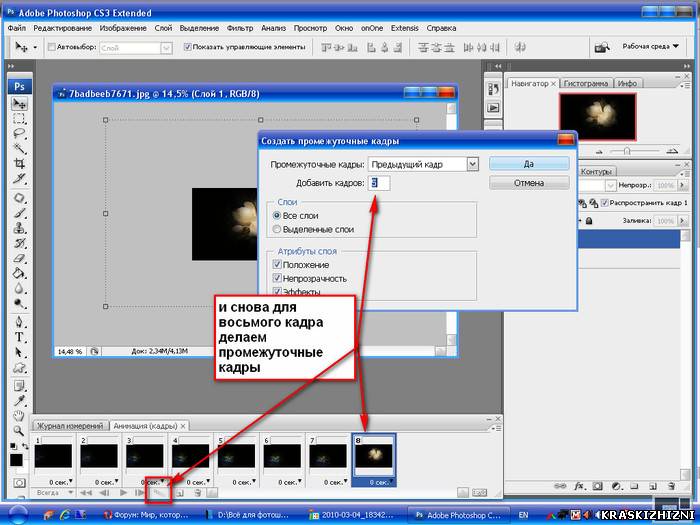The height and width of the screenshot is (525, 700).
Task: Open frame 1 delay time dropdown
Action: point(60,482)
